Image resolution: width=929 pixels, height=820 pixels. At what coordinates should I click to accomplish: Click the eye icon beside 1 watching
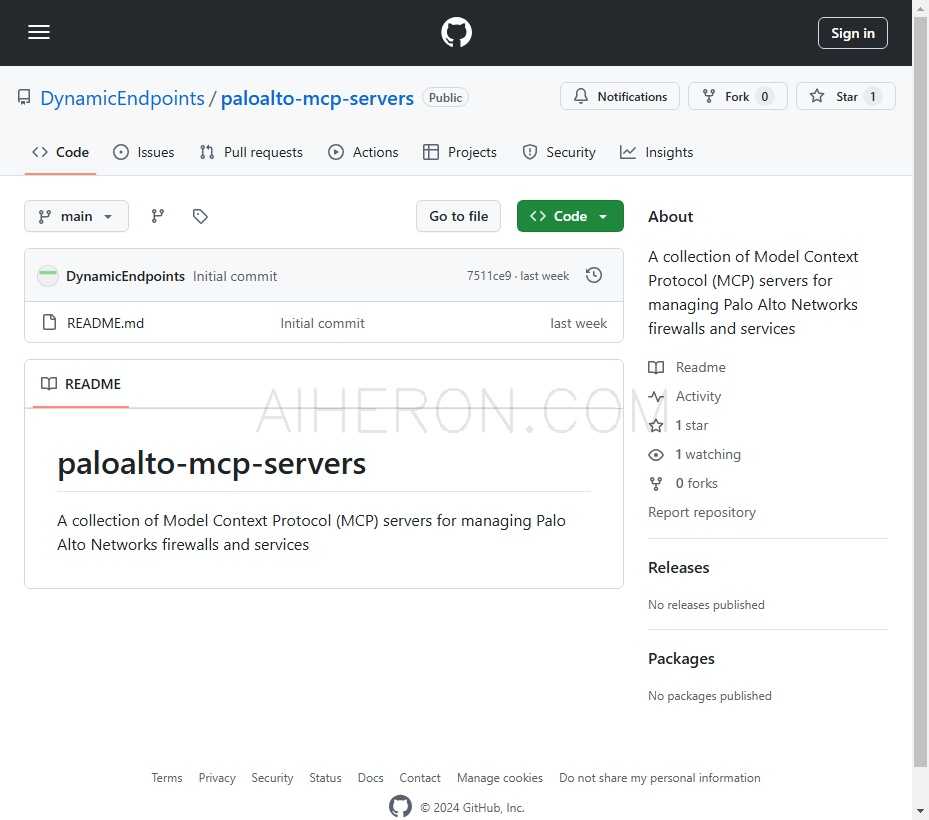(656, 454)
